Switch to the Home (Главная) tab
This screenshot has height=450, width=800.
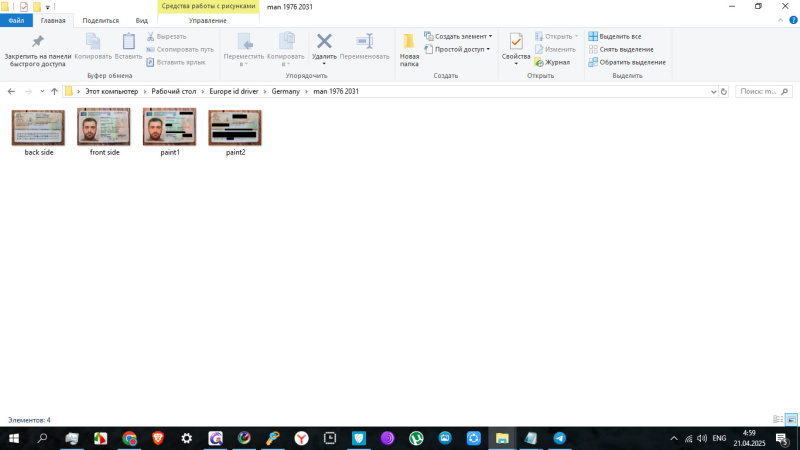(x=53, y=20)
